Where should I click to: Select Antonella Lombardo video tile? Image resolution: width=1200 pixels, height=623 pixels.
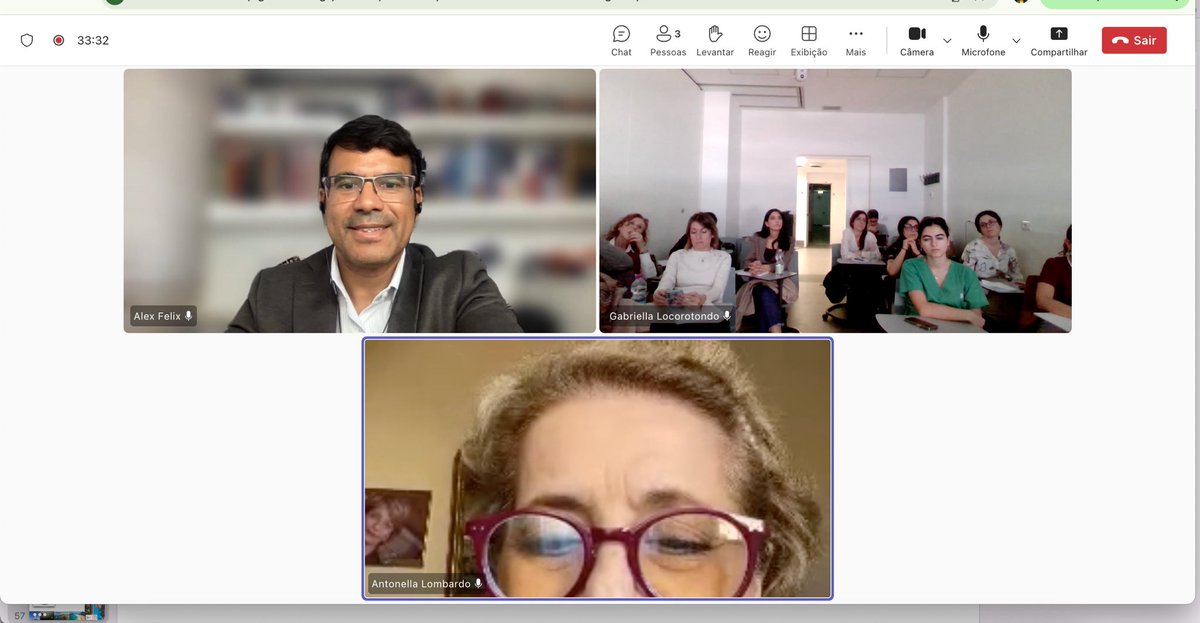coord(597,469)
